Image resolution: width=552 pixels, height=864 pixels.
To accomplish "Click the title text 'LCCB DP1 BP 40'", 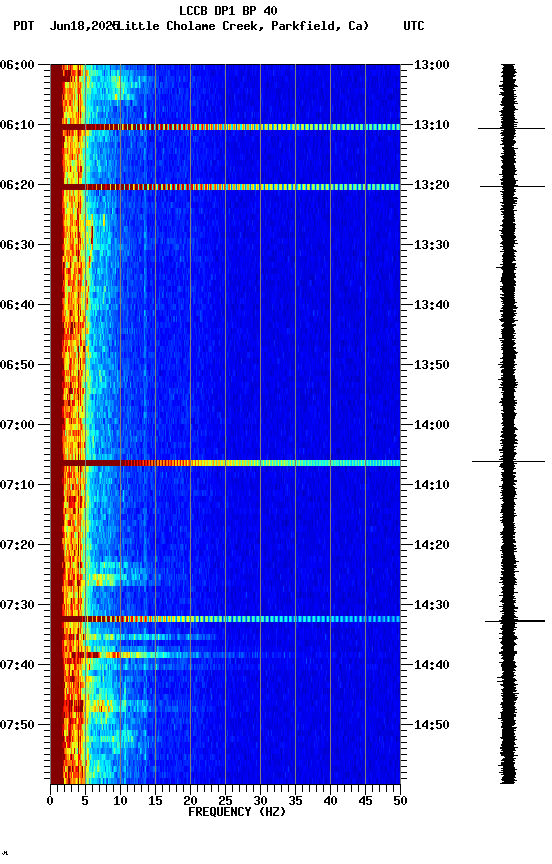I will pos(228,10).
